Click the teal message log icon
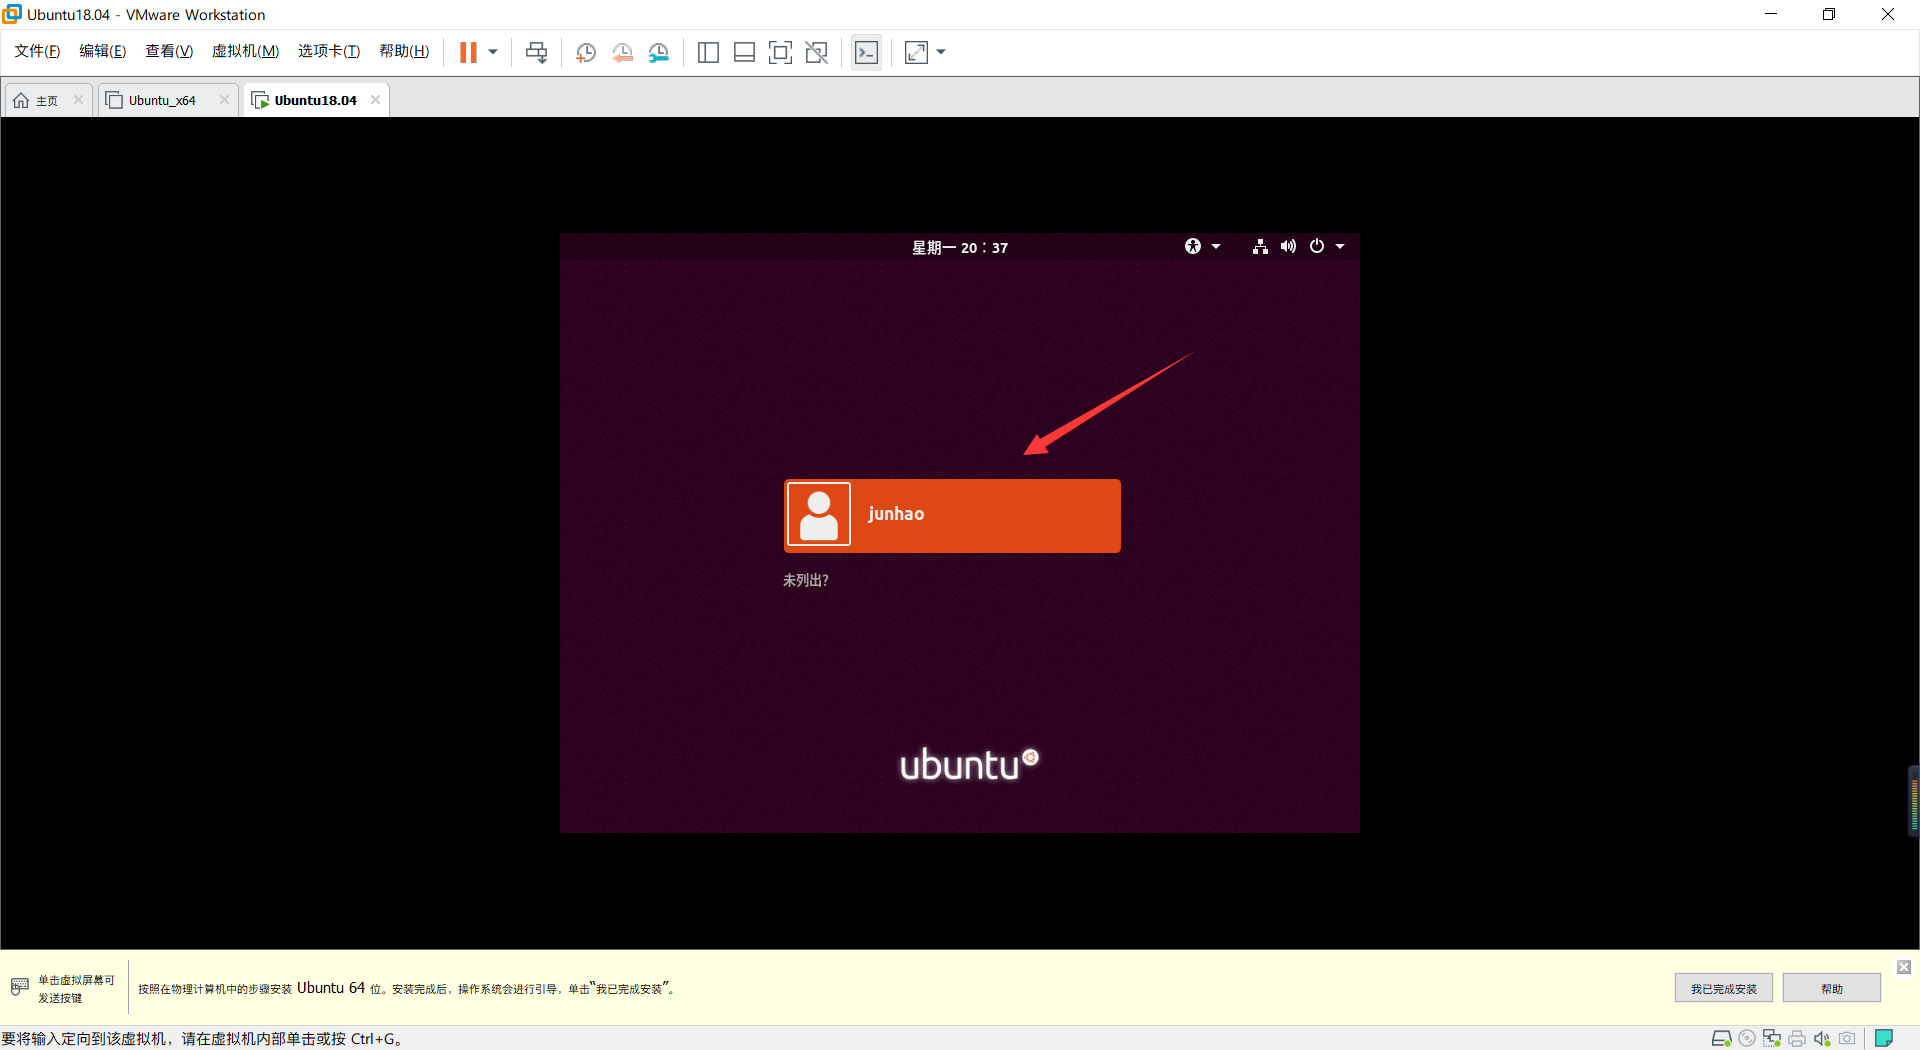 coord(1884,1038)
